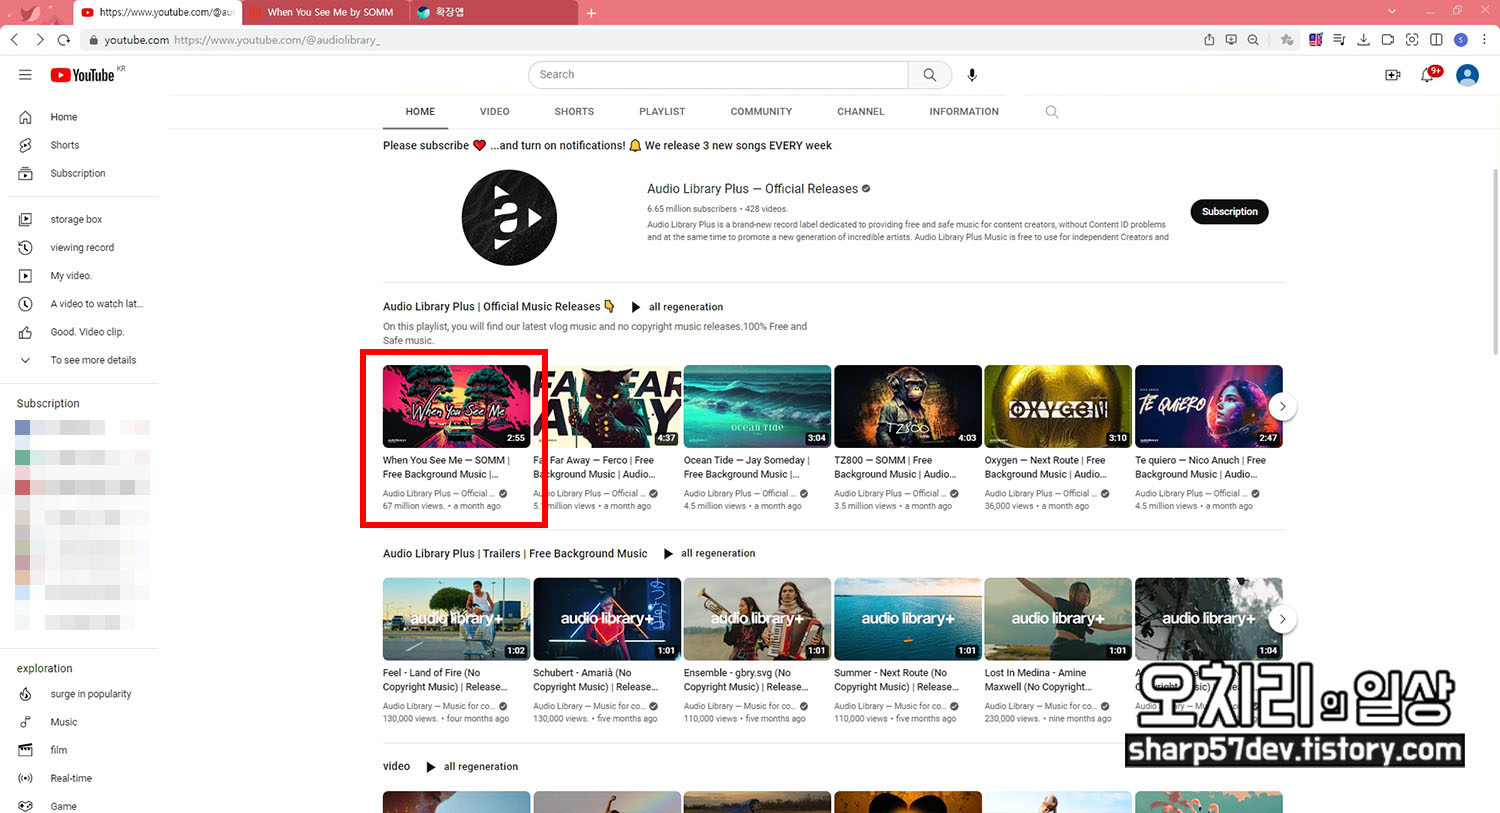Open Te quiero — Nico Anuch title
Viewport: 1500px width, 813px height.
pos(1200,468)
